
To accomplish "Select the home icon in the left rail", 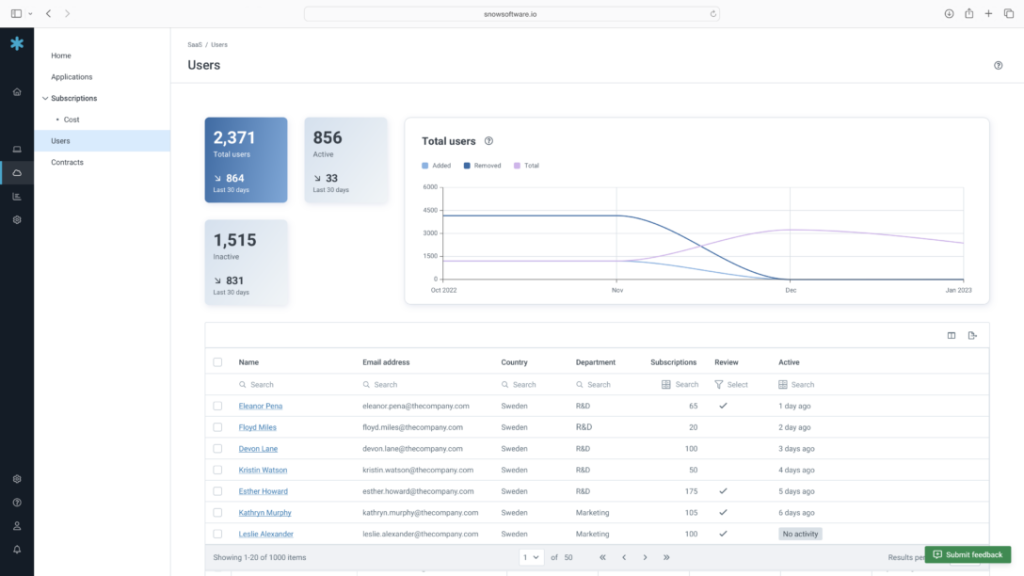I will tap(16, 91).
